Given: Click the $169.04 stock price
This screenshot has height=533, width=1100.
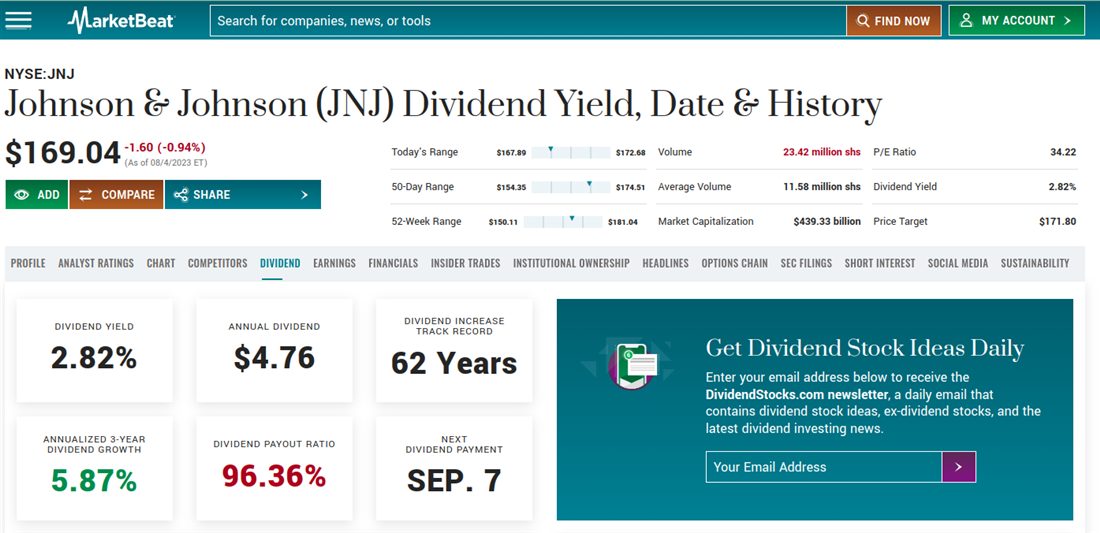Looking at the screenshot, I should 63,154.
